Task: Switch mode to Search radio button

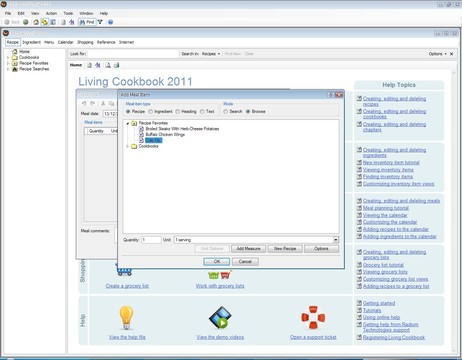Action: click(x=226, y=111)
